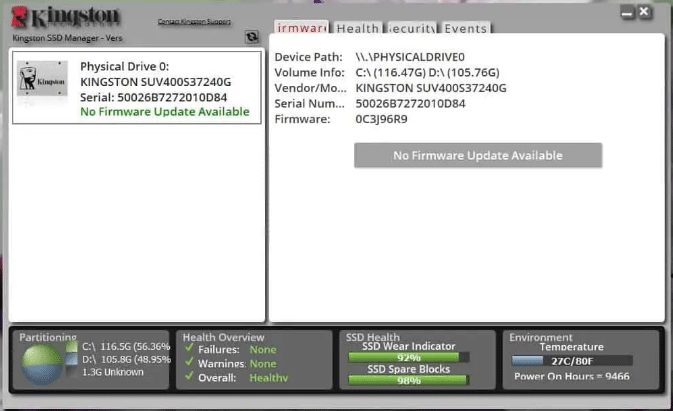Select Physical Drive 0 entry
The width and height of the screenshot is (673, 411).
click(x=136, y=88)
